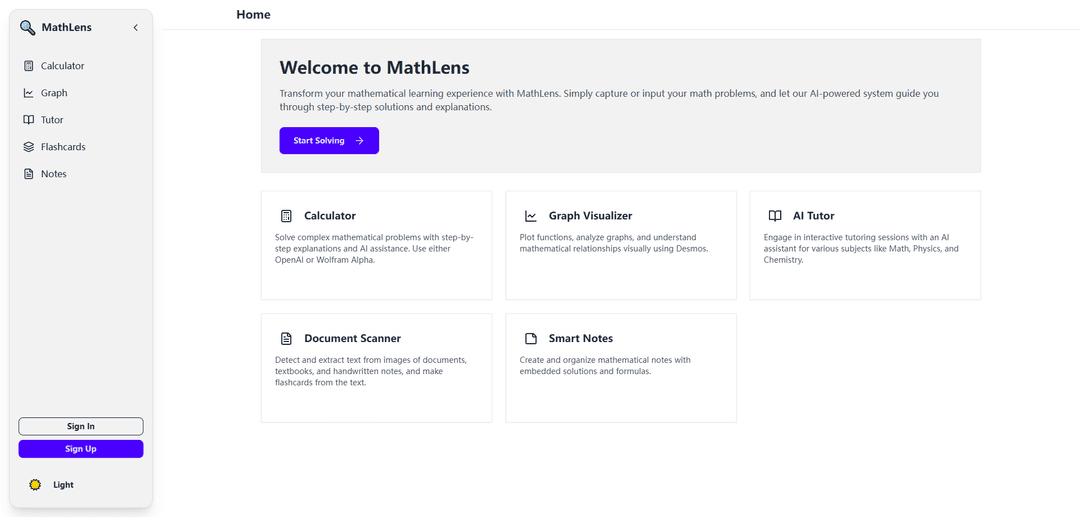Click the Welcome to MathLens heading
The width and height of the screenshot is (1080, 517).
coord(375,67)
